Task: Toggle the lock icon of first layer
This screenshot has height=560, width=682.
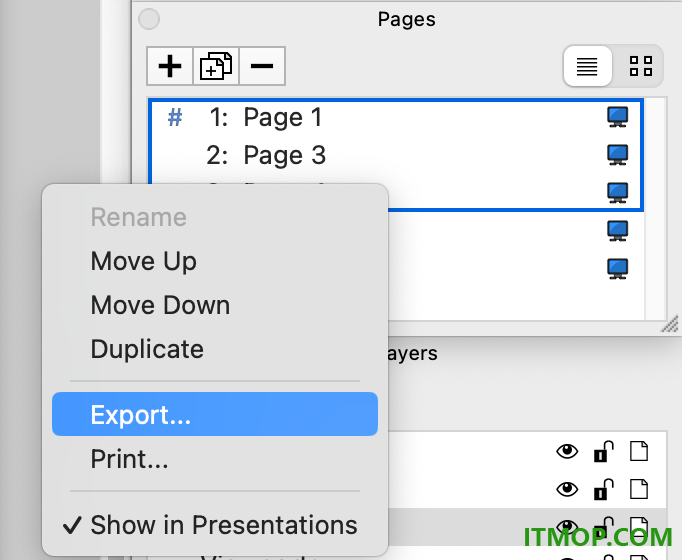Action: [603, 451]
